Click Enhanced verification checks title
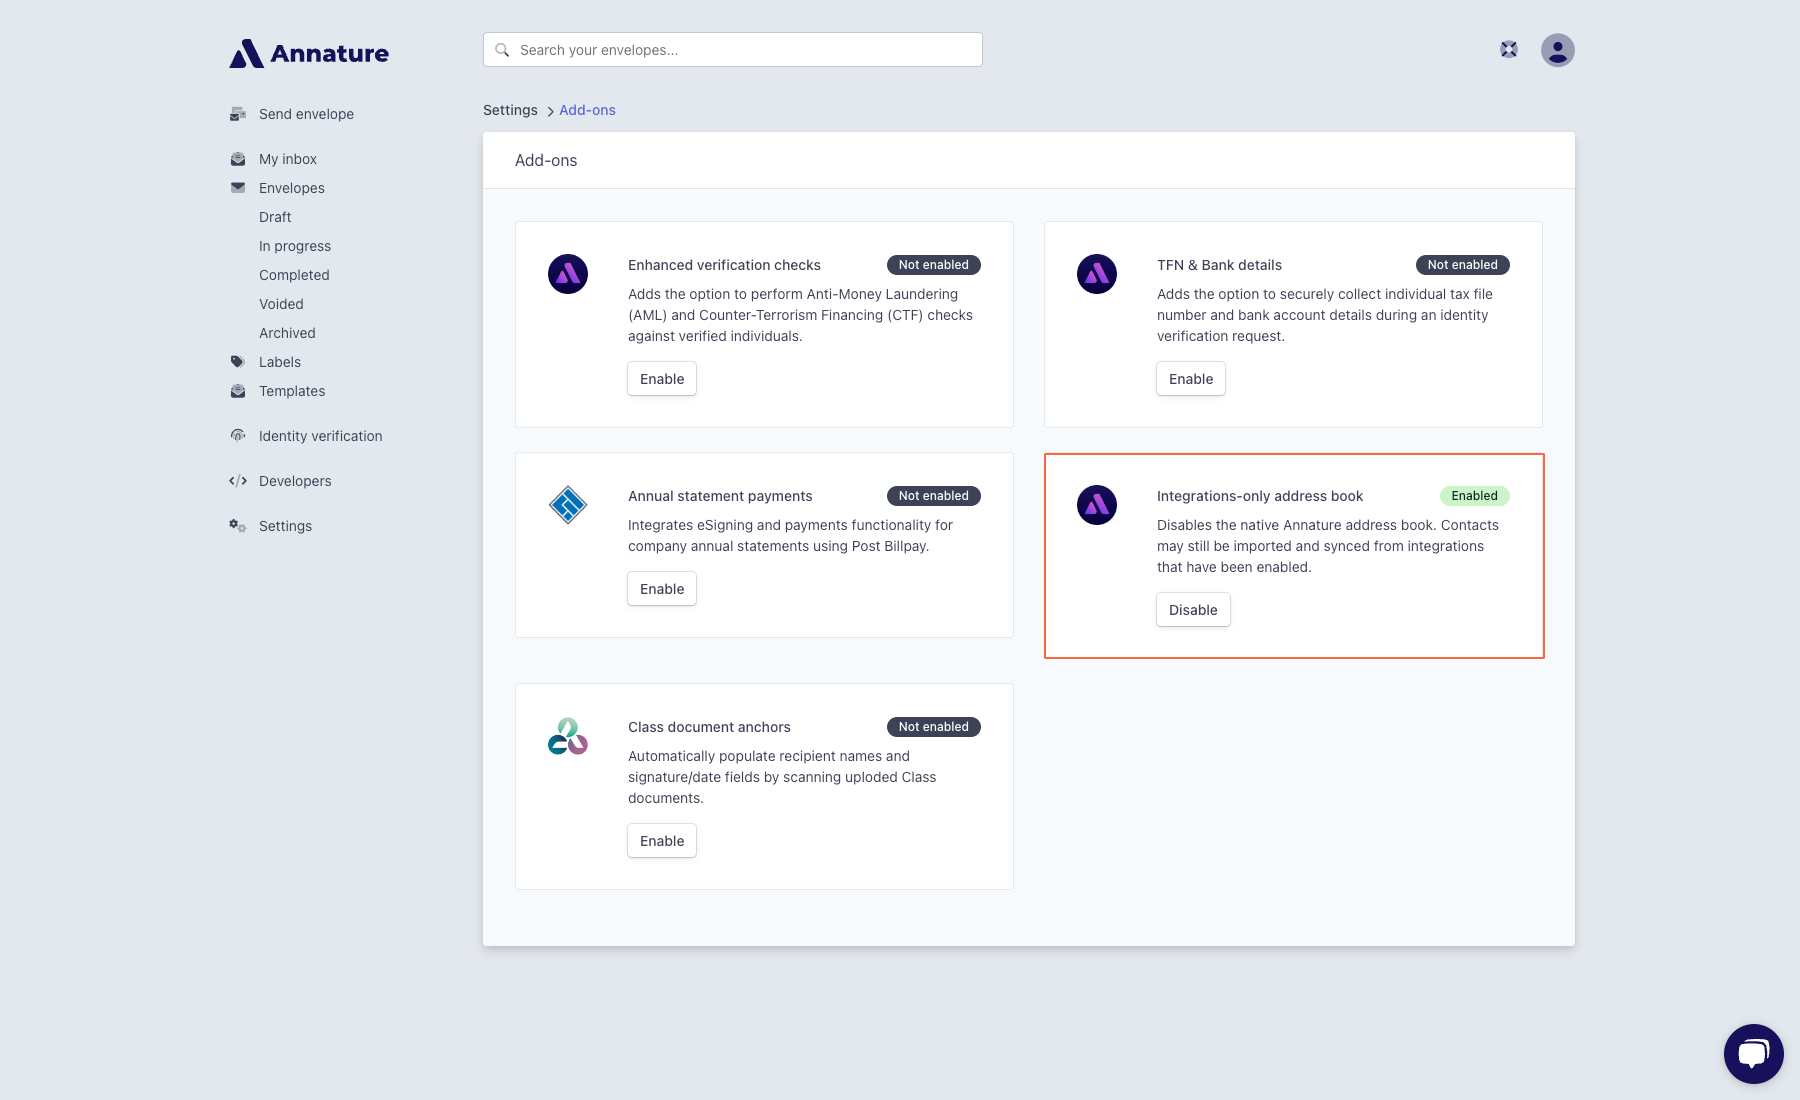Screen dimensions: 1800x1100 724,265
